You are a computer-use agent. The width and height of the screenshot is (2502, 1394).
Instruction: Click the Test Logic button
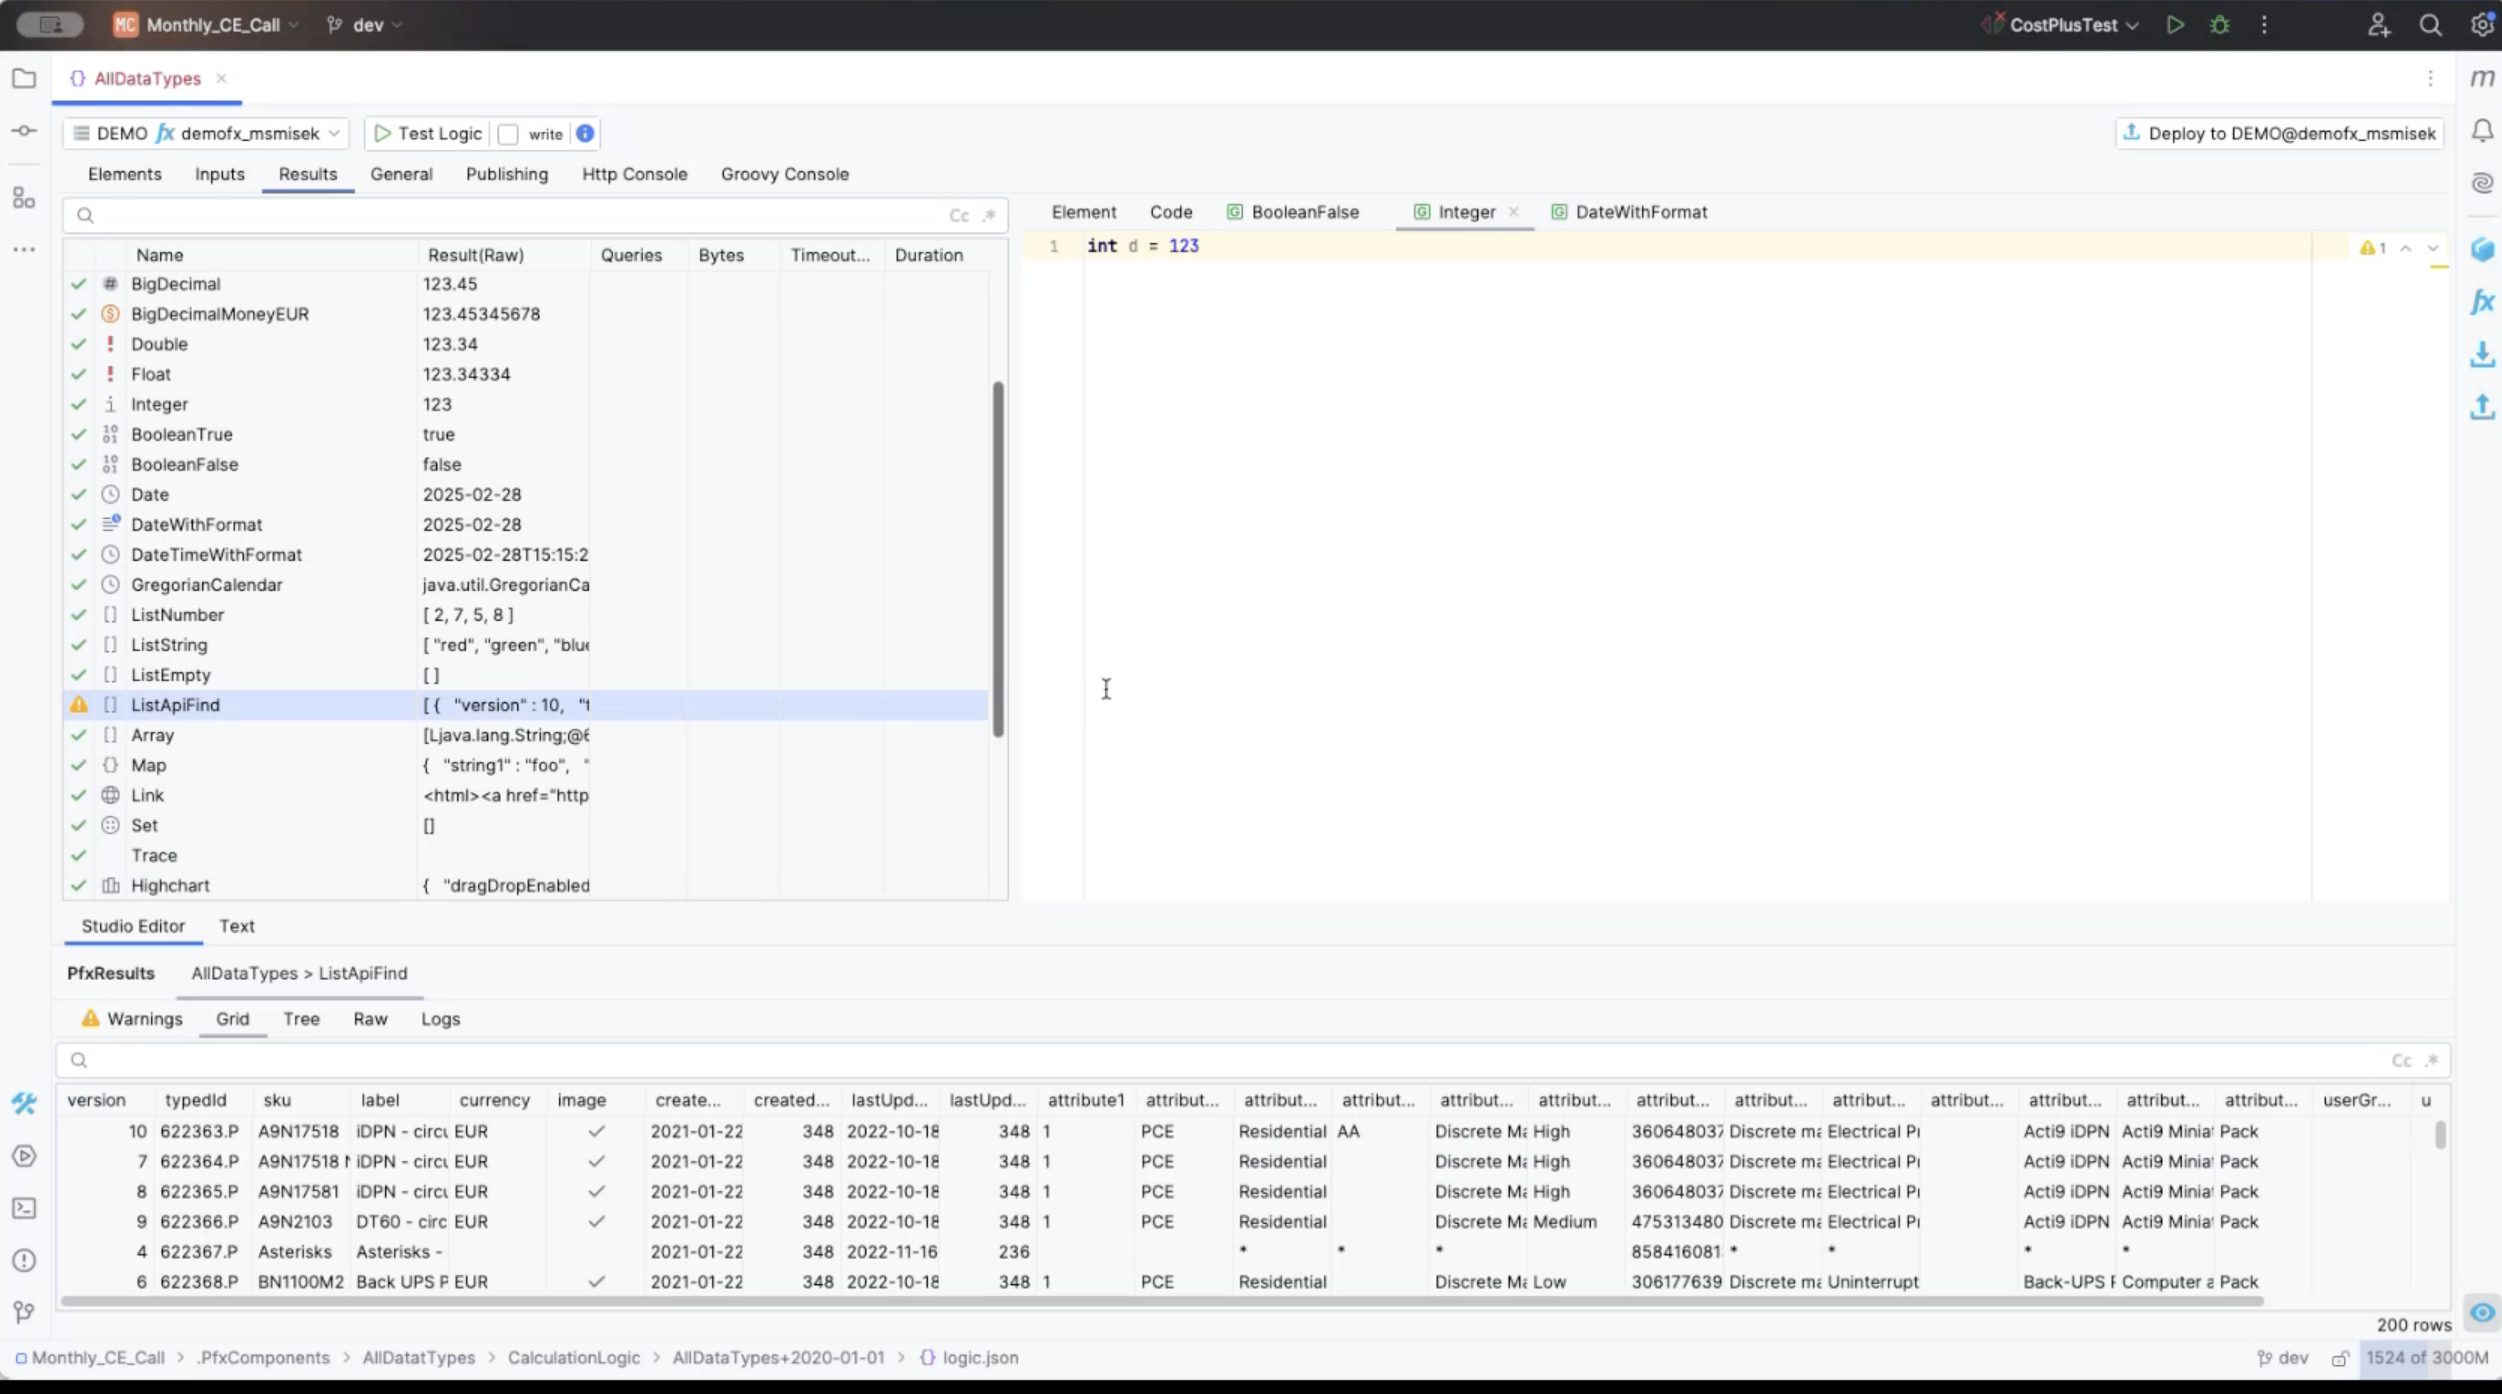428,134
